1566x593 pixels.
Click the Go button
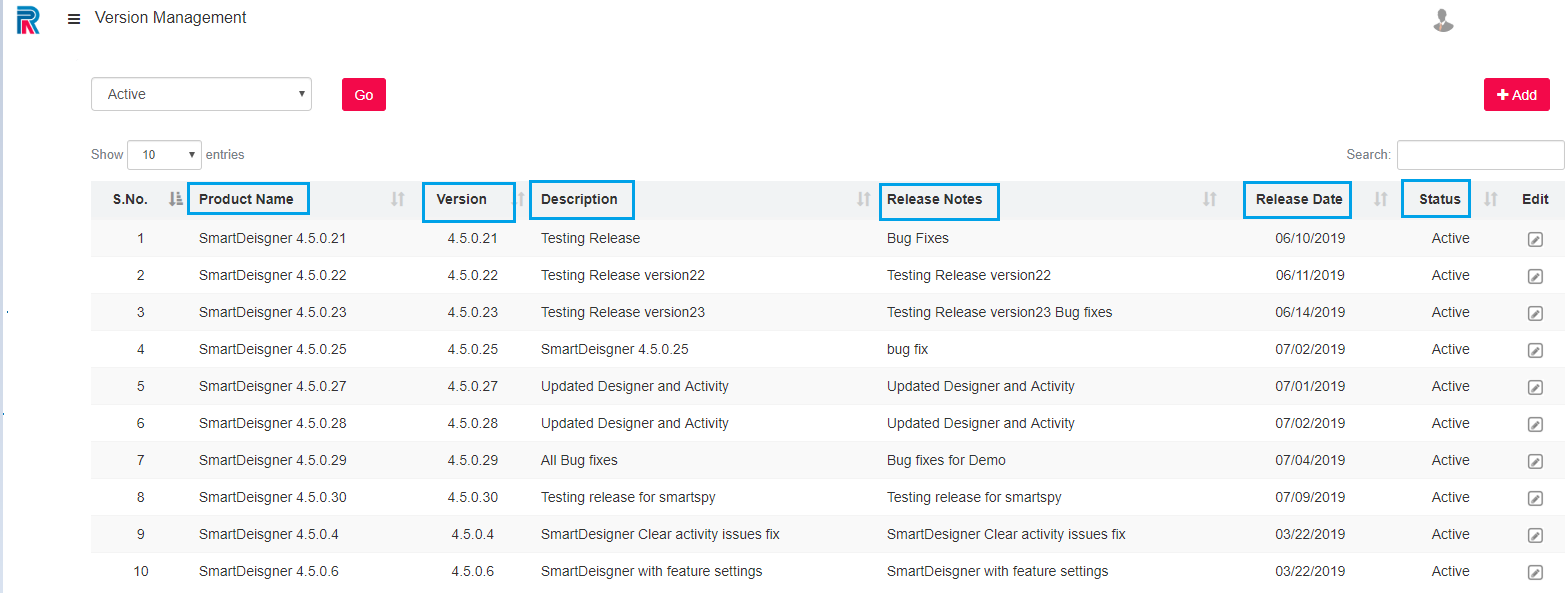(363, 93)
